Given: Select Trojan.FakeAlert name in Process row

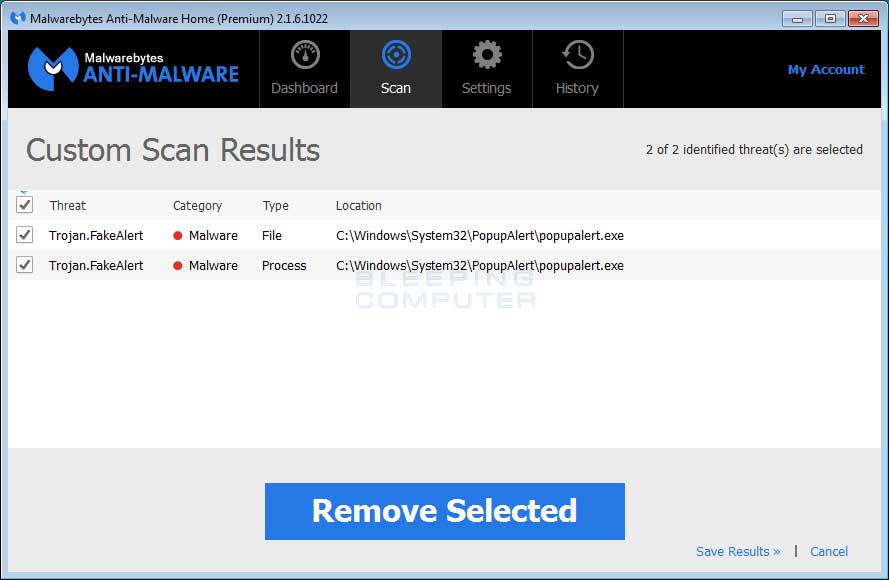Looking at the screenshot, I should (96, 265).
